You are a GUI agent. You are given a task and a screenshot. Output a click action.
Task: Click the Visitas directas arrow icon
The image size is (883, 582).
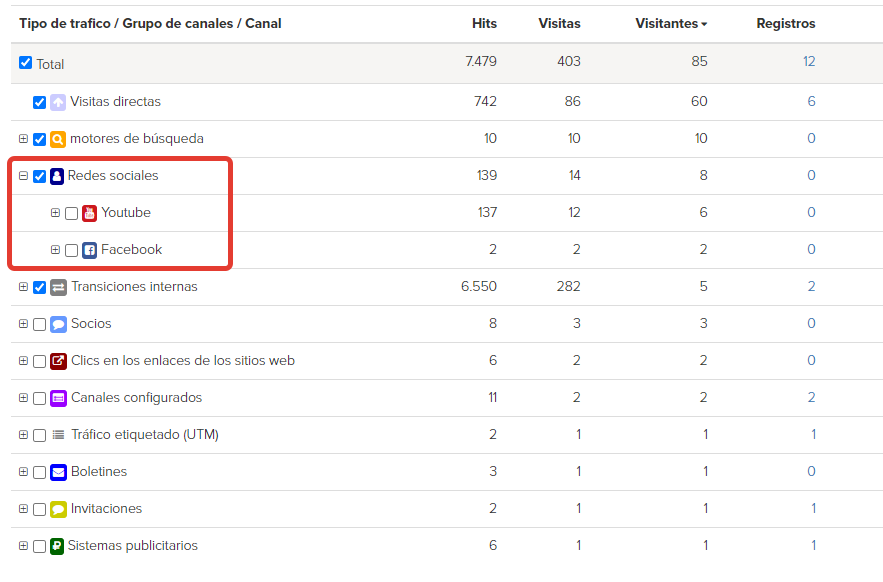click(57, 102)
